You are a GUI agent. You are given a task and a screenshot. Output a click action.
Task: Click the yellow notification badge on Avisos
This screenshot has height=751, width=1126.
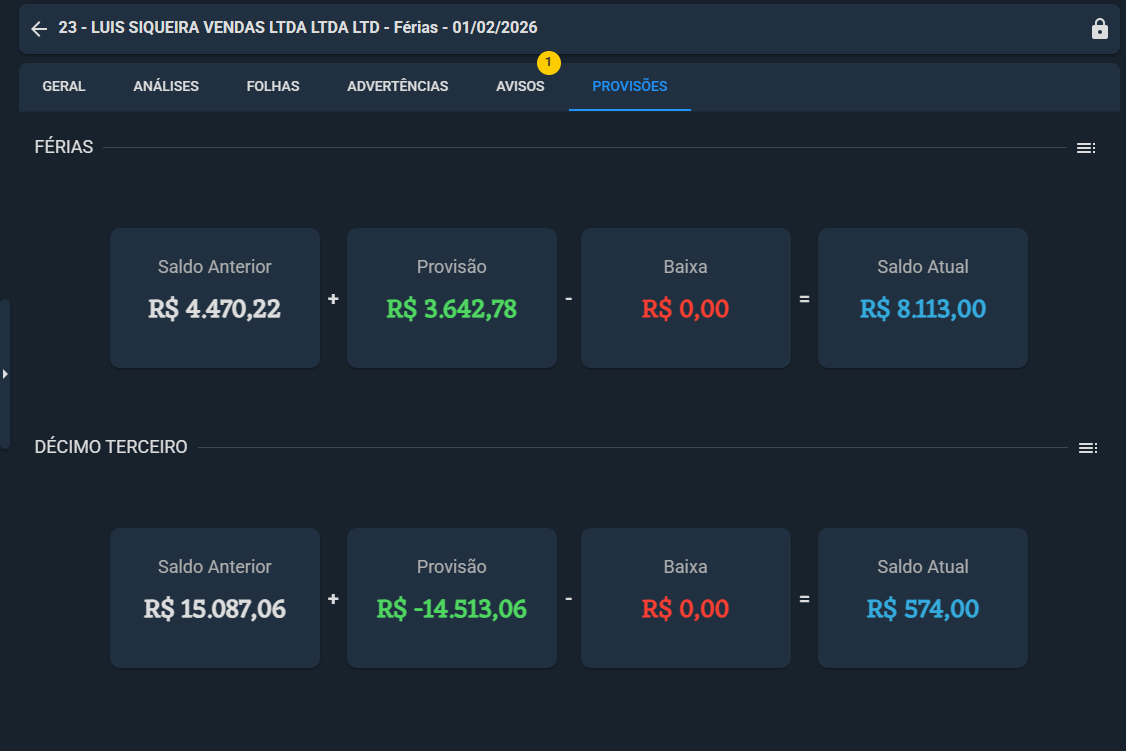549,62
